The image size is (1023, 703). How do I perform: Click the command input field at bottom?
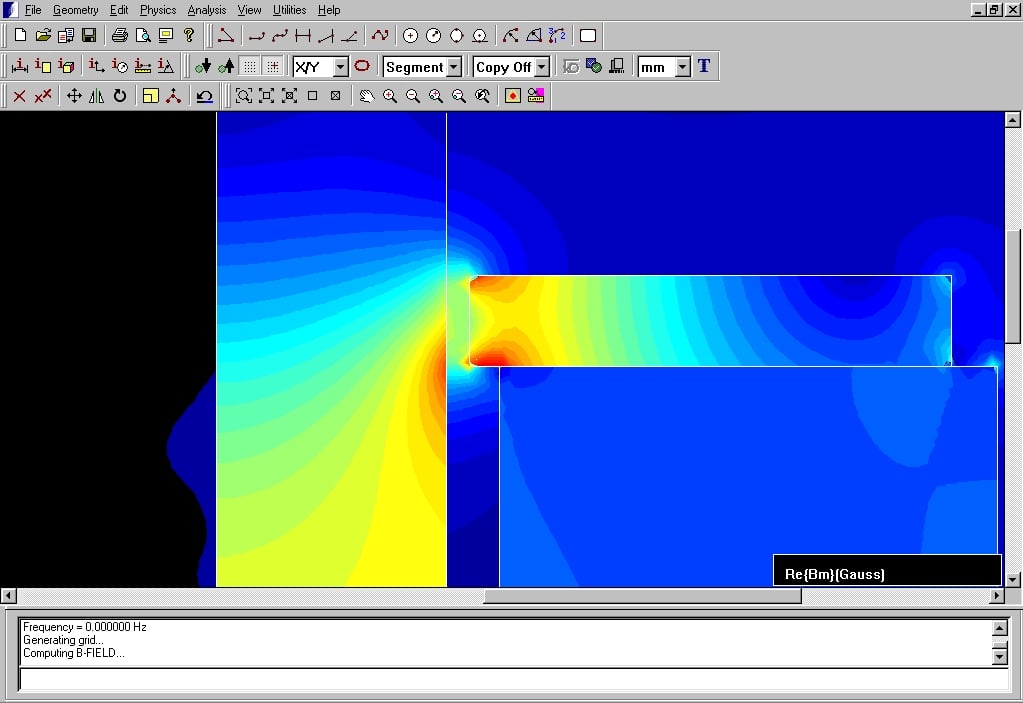tap(512, 680)
